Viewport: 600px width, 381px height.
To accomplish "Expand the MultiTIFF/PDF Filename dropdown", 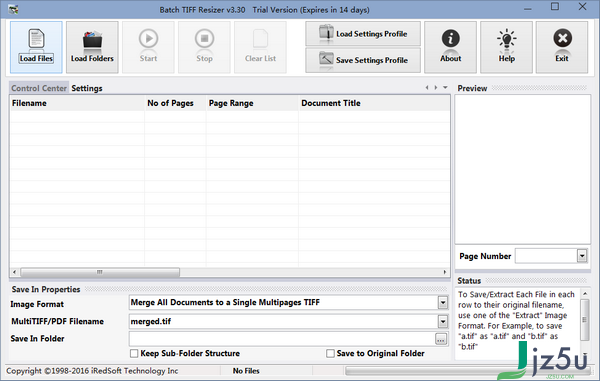I will click(443, 321).
